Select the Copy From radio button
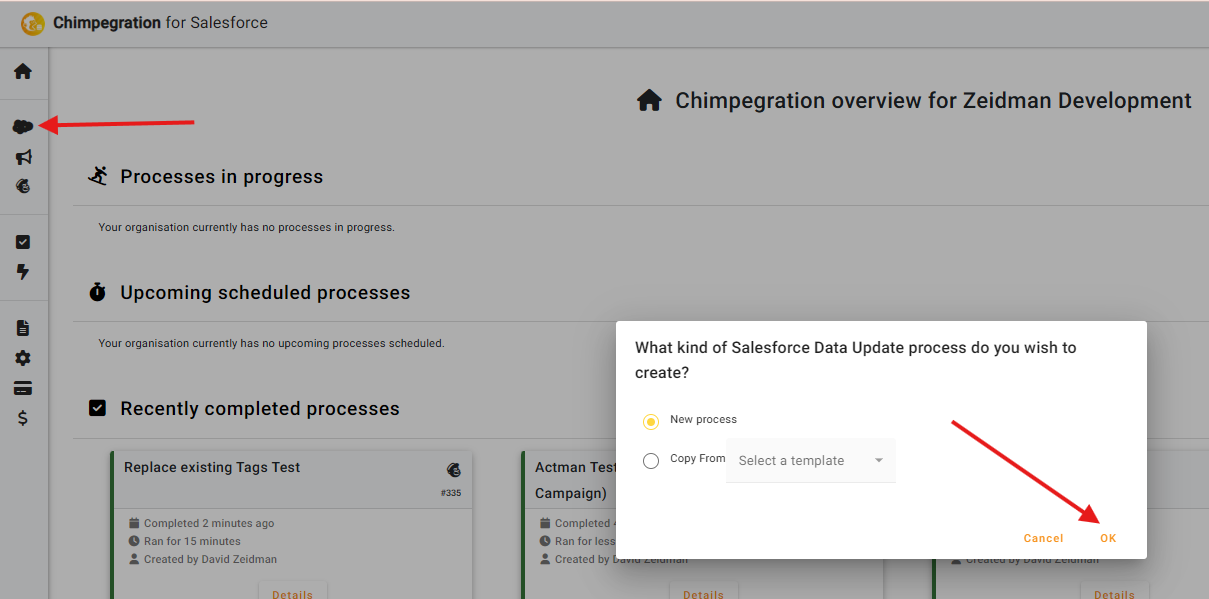Viewport: 1209px width, 599px height. pos(651,461)
